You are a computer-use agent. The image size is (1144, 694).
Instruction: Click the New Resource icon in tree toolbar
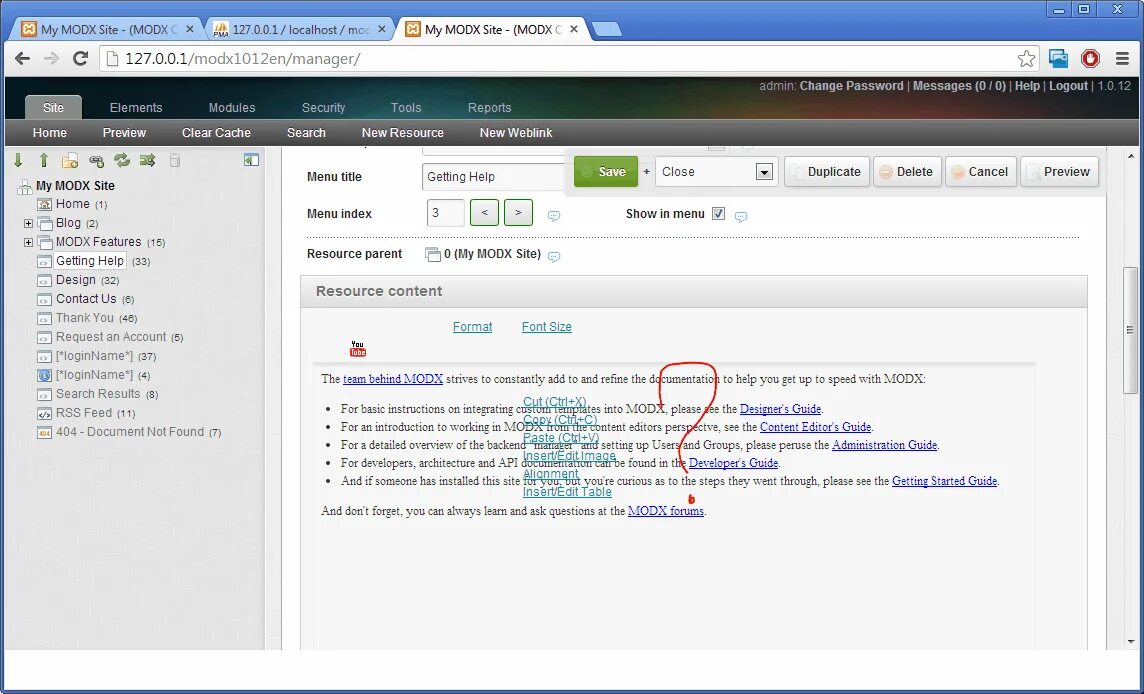pyautogui.click(x=70, y=161)
